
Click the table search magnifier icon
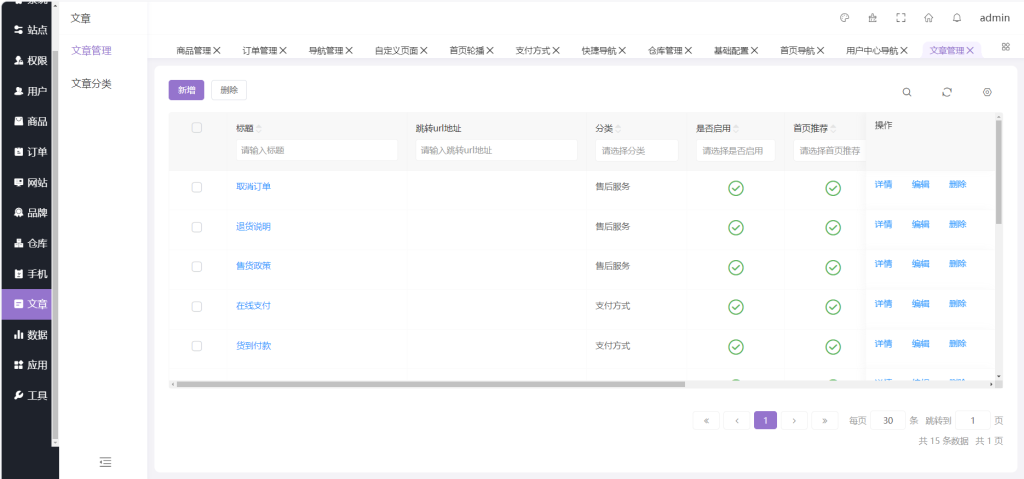click(x=907, y=92)
